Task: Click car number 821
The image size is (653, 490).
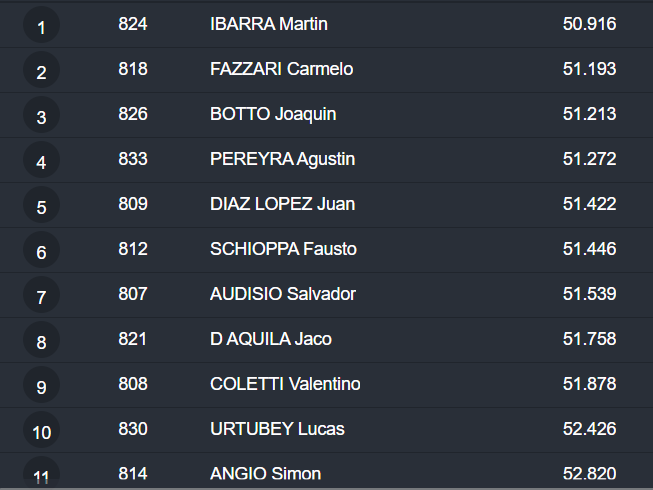Action: [132, 339]
